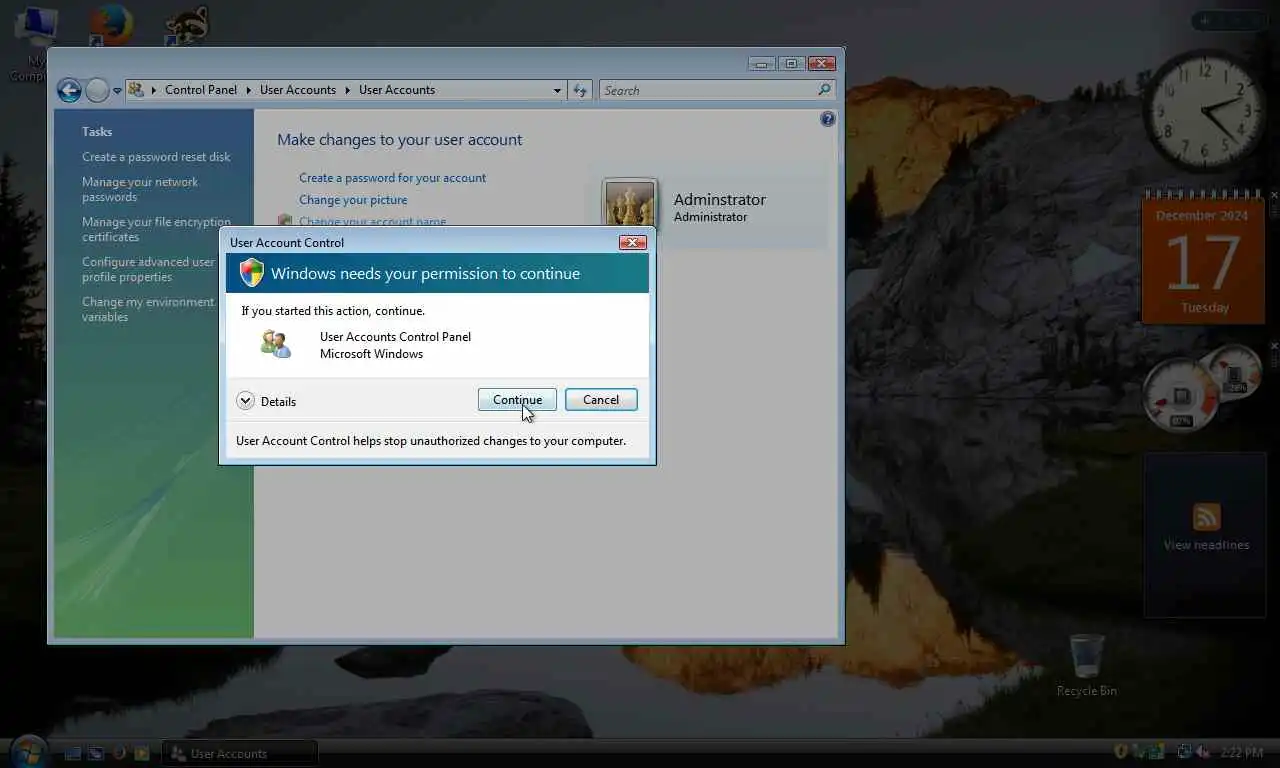Image resolution: width=1280 pixels, height=768 pixels.
Task: Click the address bar users folder icon
Action: [136, 90]
